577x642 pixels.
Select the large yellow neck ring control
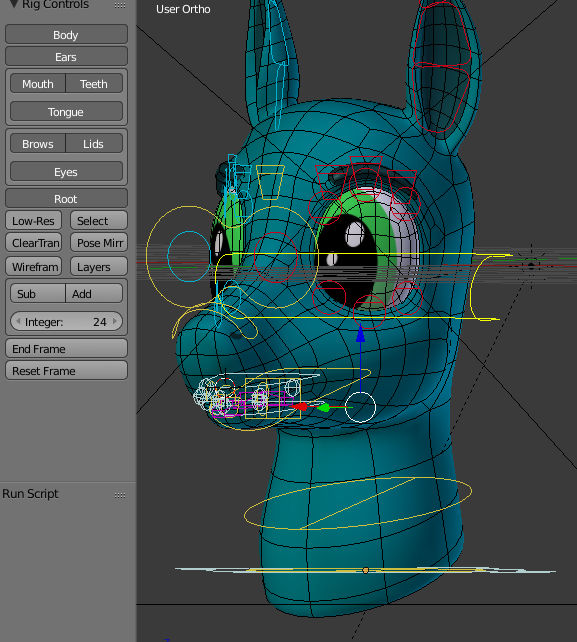click(x=358, y=504)
